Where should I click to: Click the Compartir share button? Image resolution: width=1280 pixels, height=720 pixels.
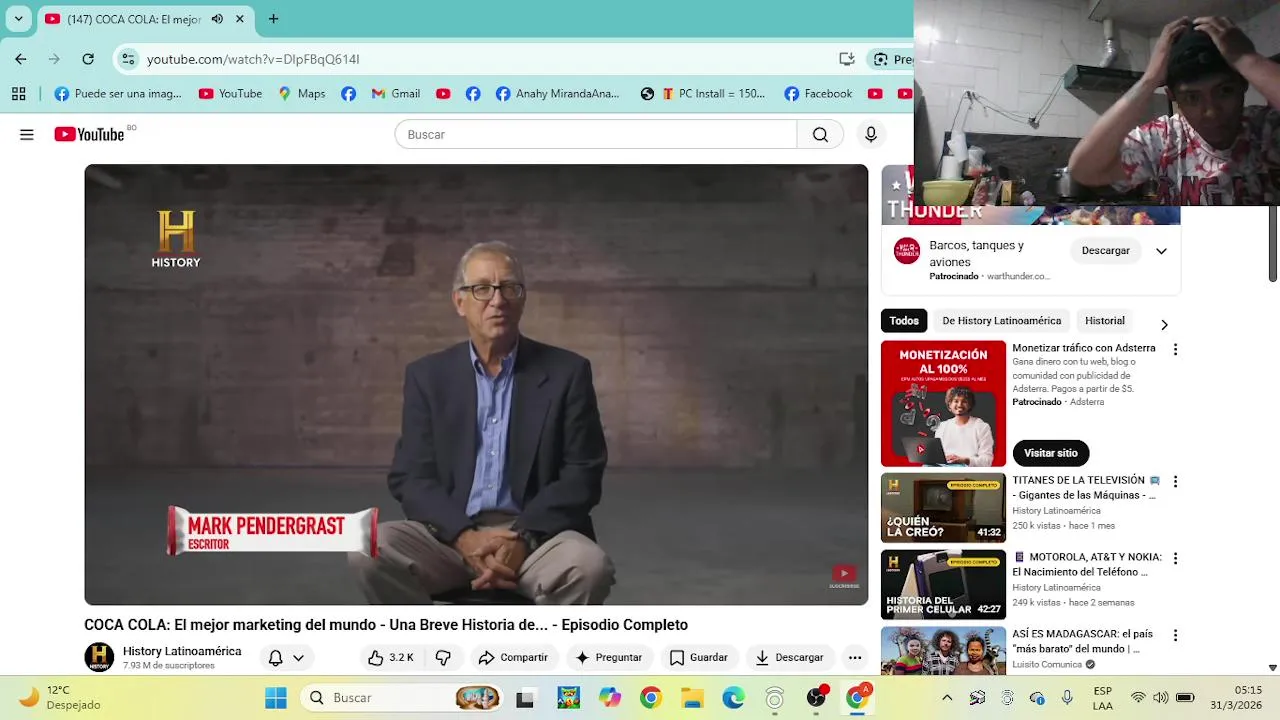tap(513, 657)
